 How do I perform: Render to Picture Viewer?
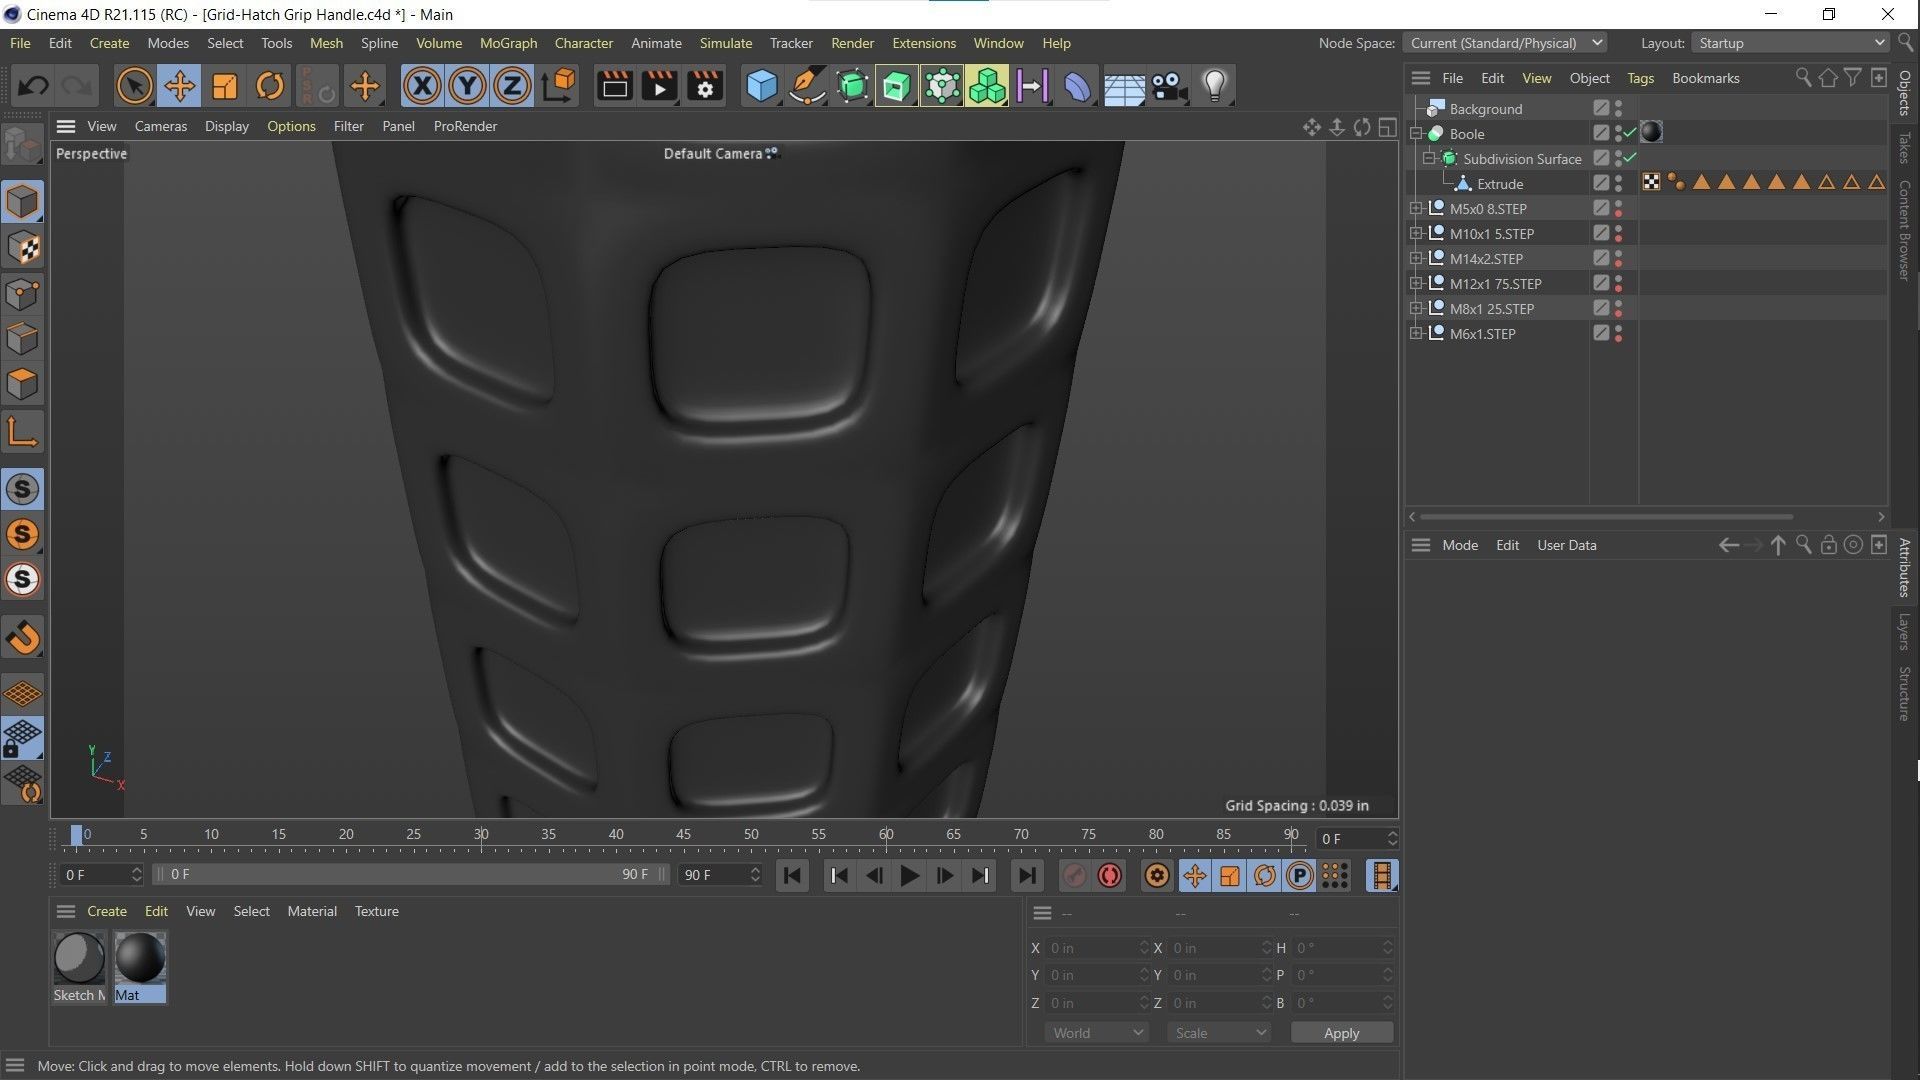(x=659, y=86)
